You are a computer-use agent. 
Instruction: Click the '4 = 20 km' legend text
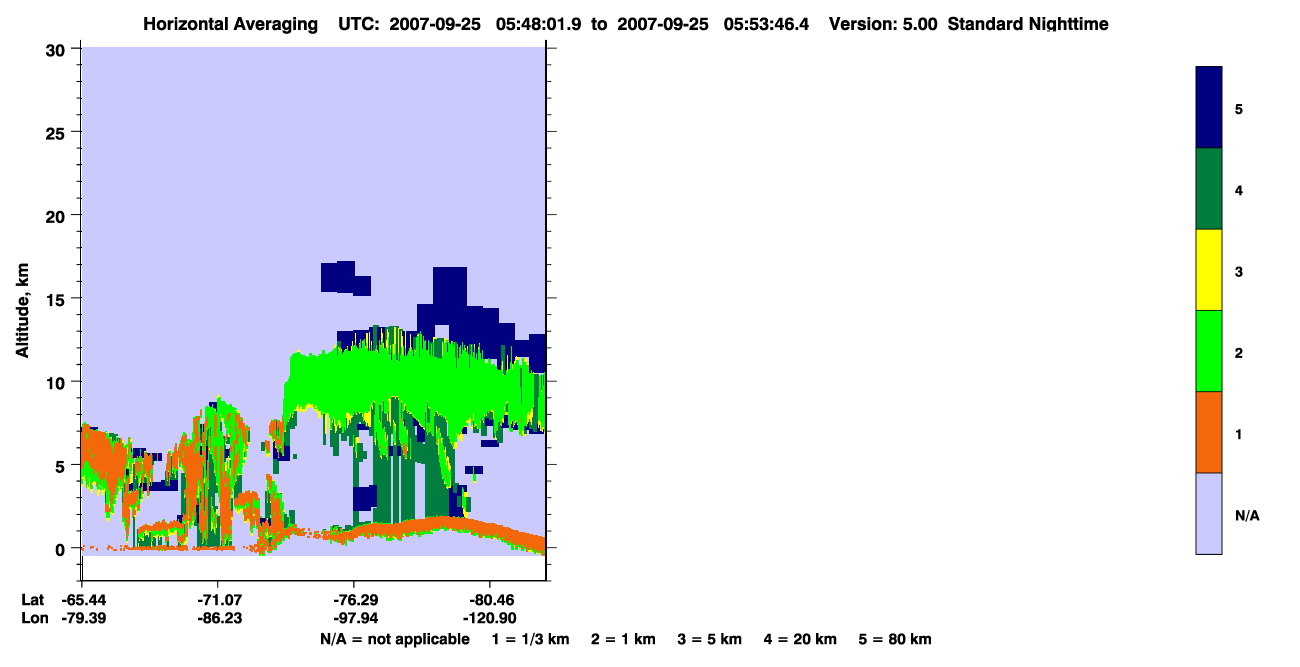pos(800,639)
